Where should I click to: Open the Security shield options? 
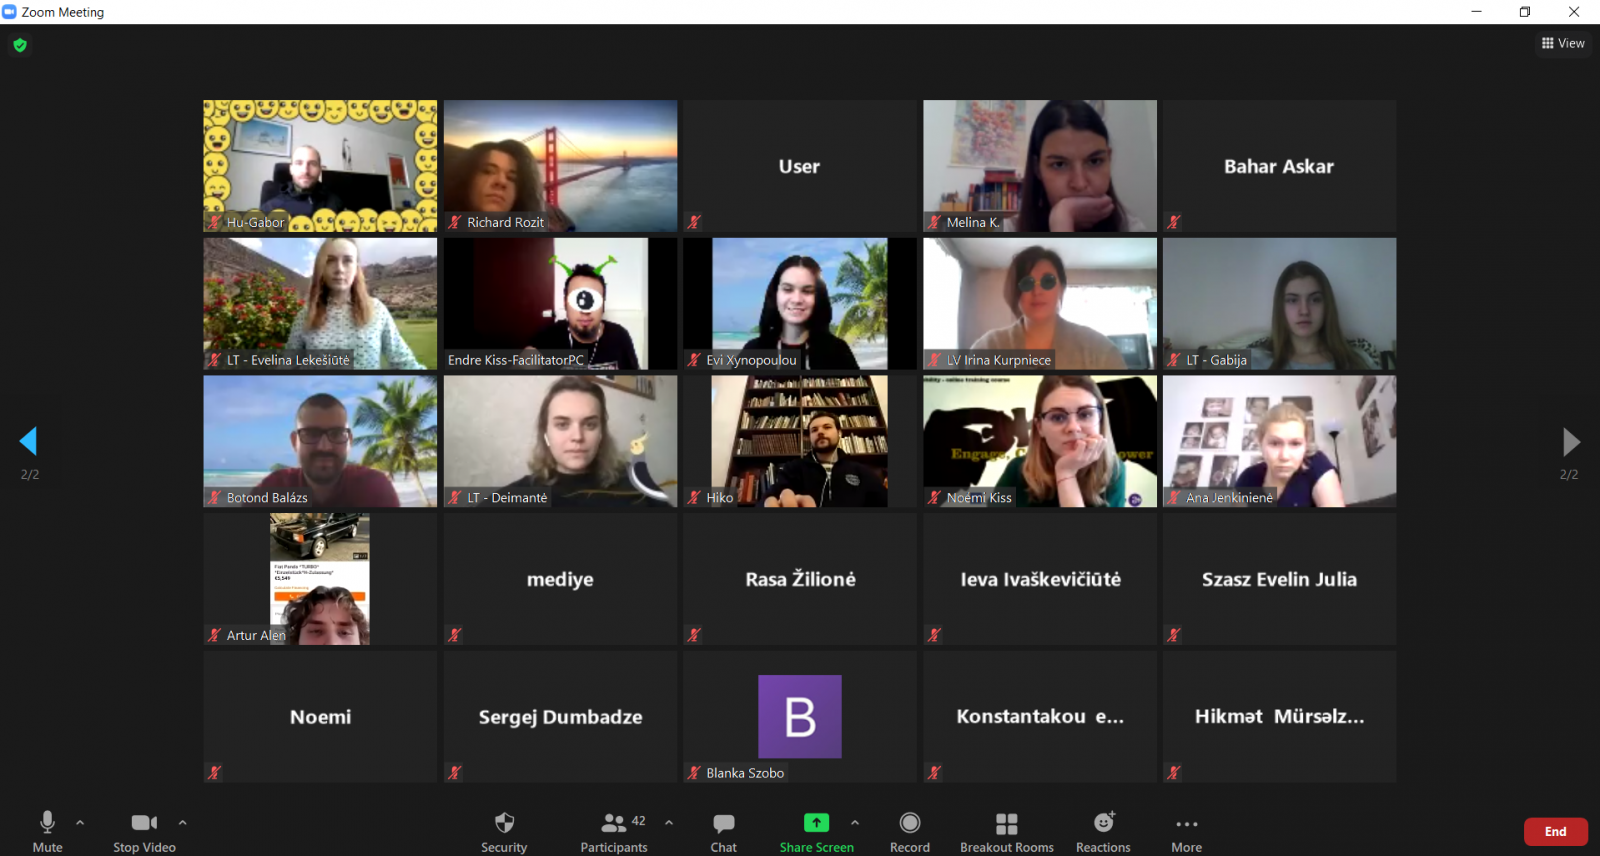click(504, 831)
